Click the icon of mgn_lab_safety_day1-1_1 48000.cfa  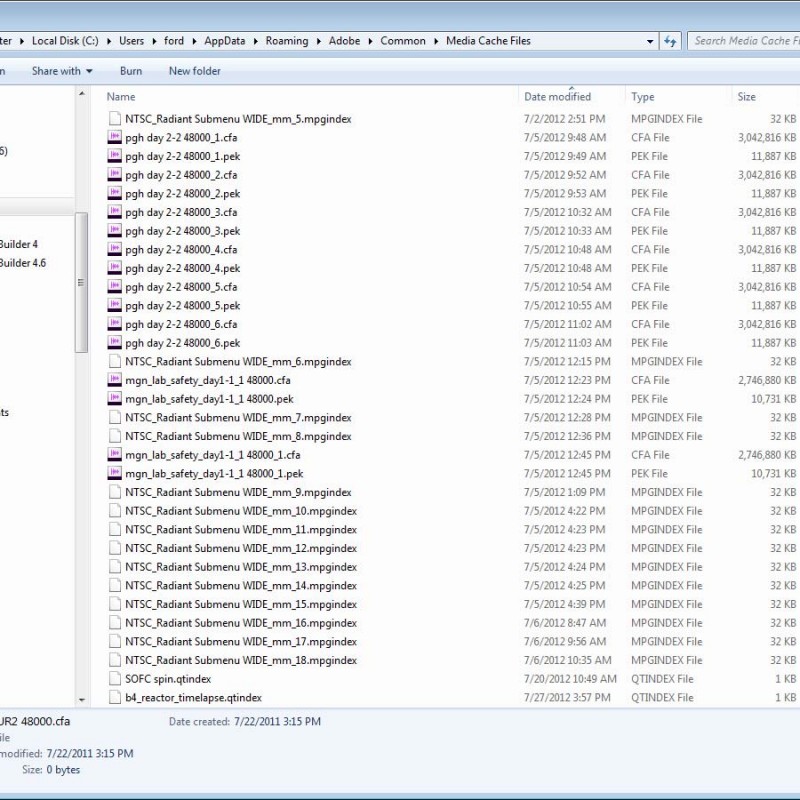(x=114, y=380)
